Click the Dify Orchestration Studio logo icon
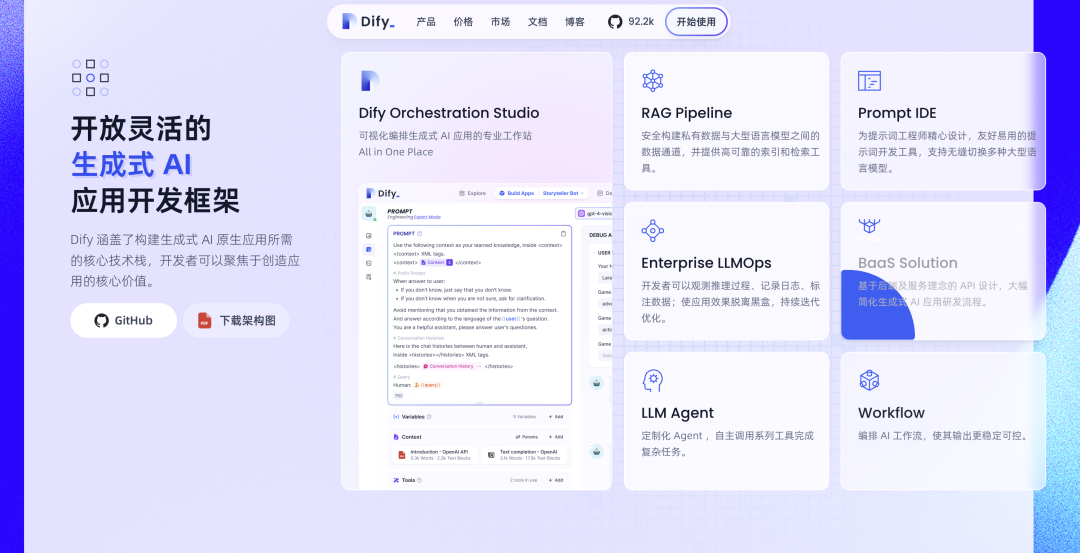Viewport: 1080px width, 553px height. pos(369,81)
